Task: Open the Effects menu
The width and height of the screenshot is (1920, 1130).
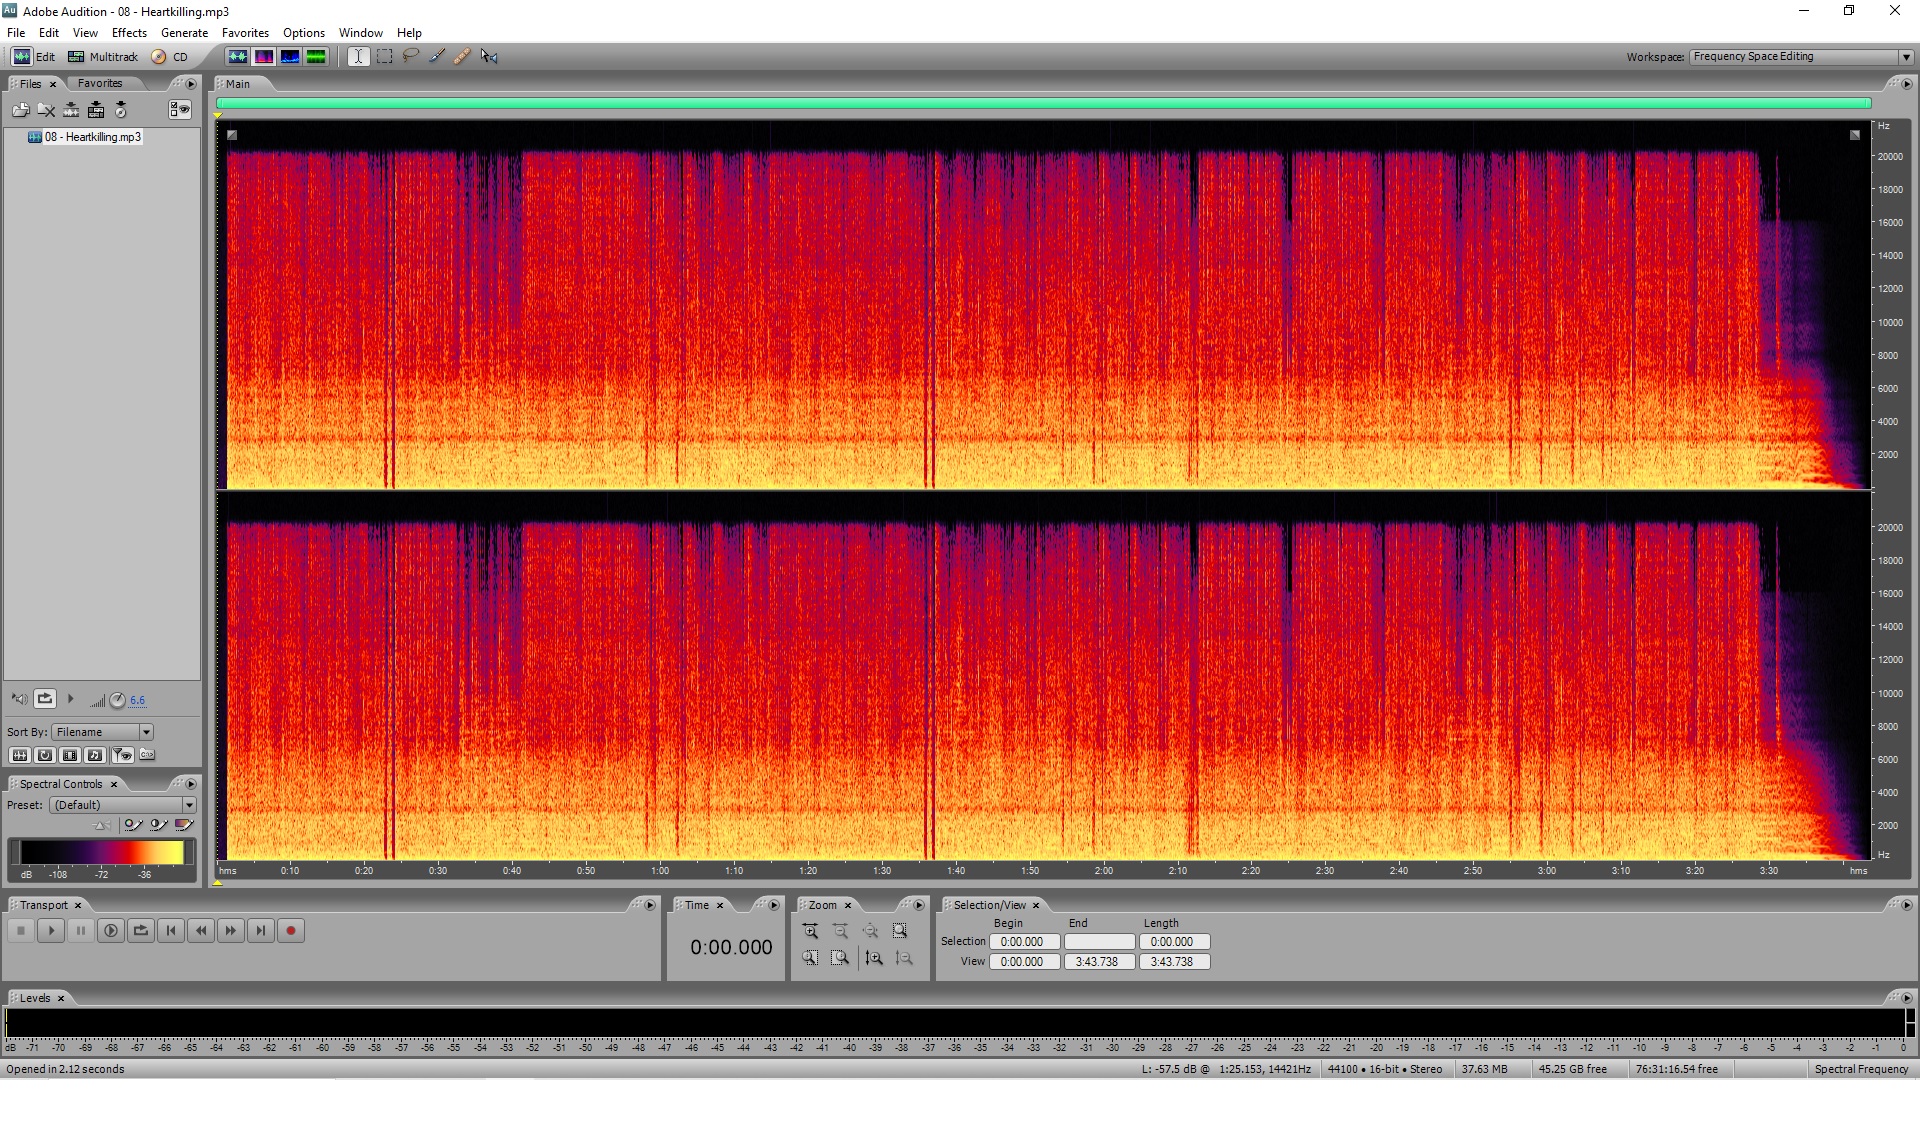Action: pyautogui.click(x=129, y=33)
